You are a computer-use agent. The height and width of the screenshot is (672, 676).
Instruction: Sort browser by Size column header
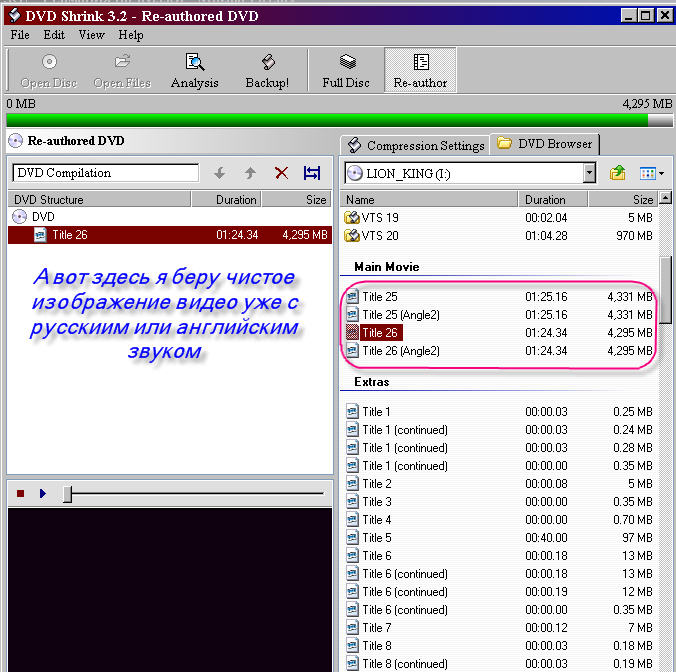tap(623, 200)
